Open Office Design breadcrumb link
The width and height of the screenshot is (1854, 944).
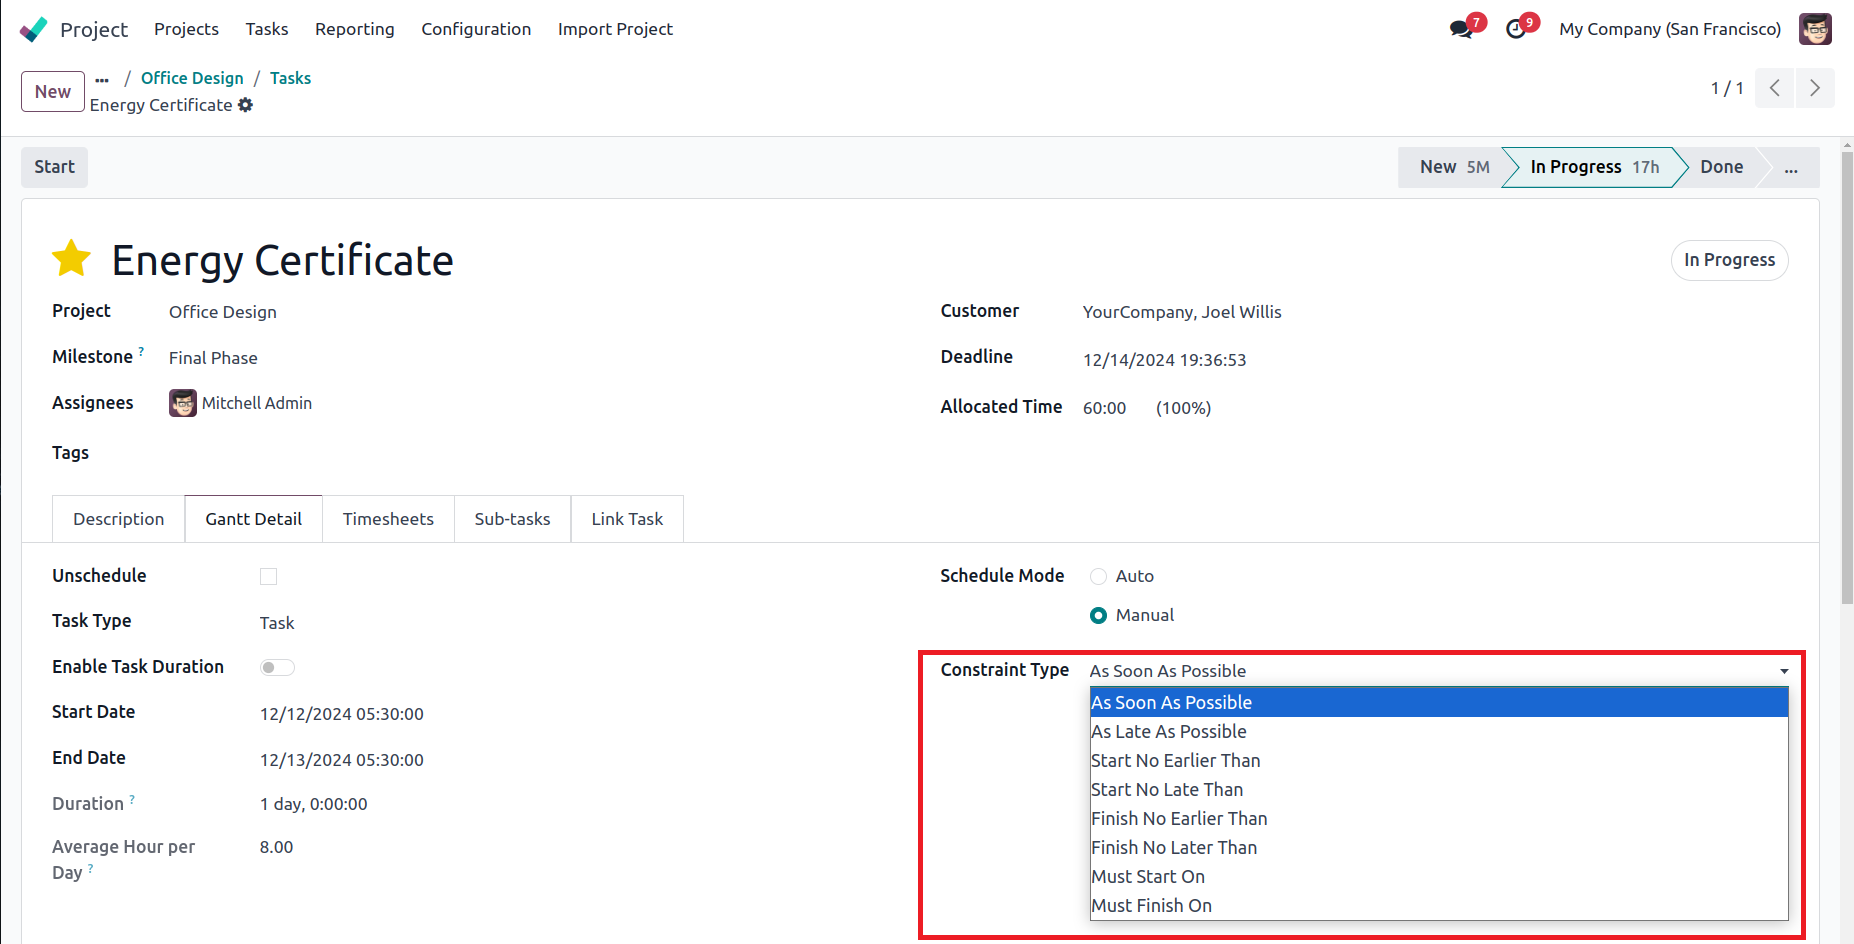[192, 78]
